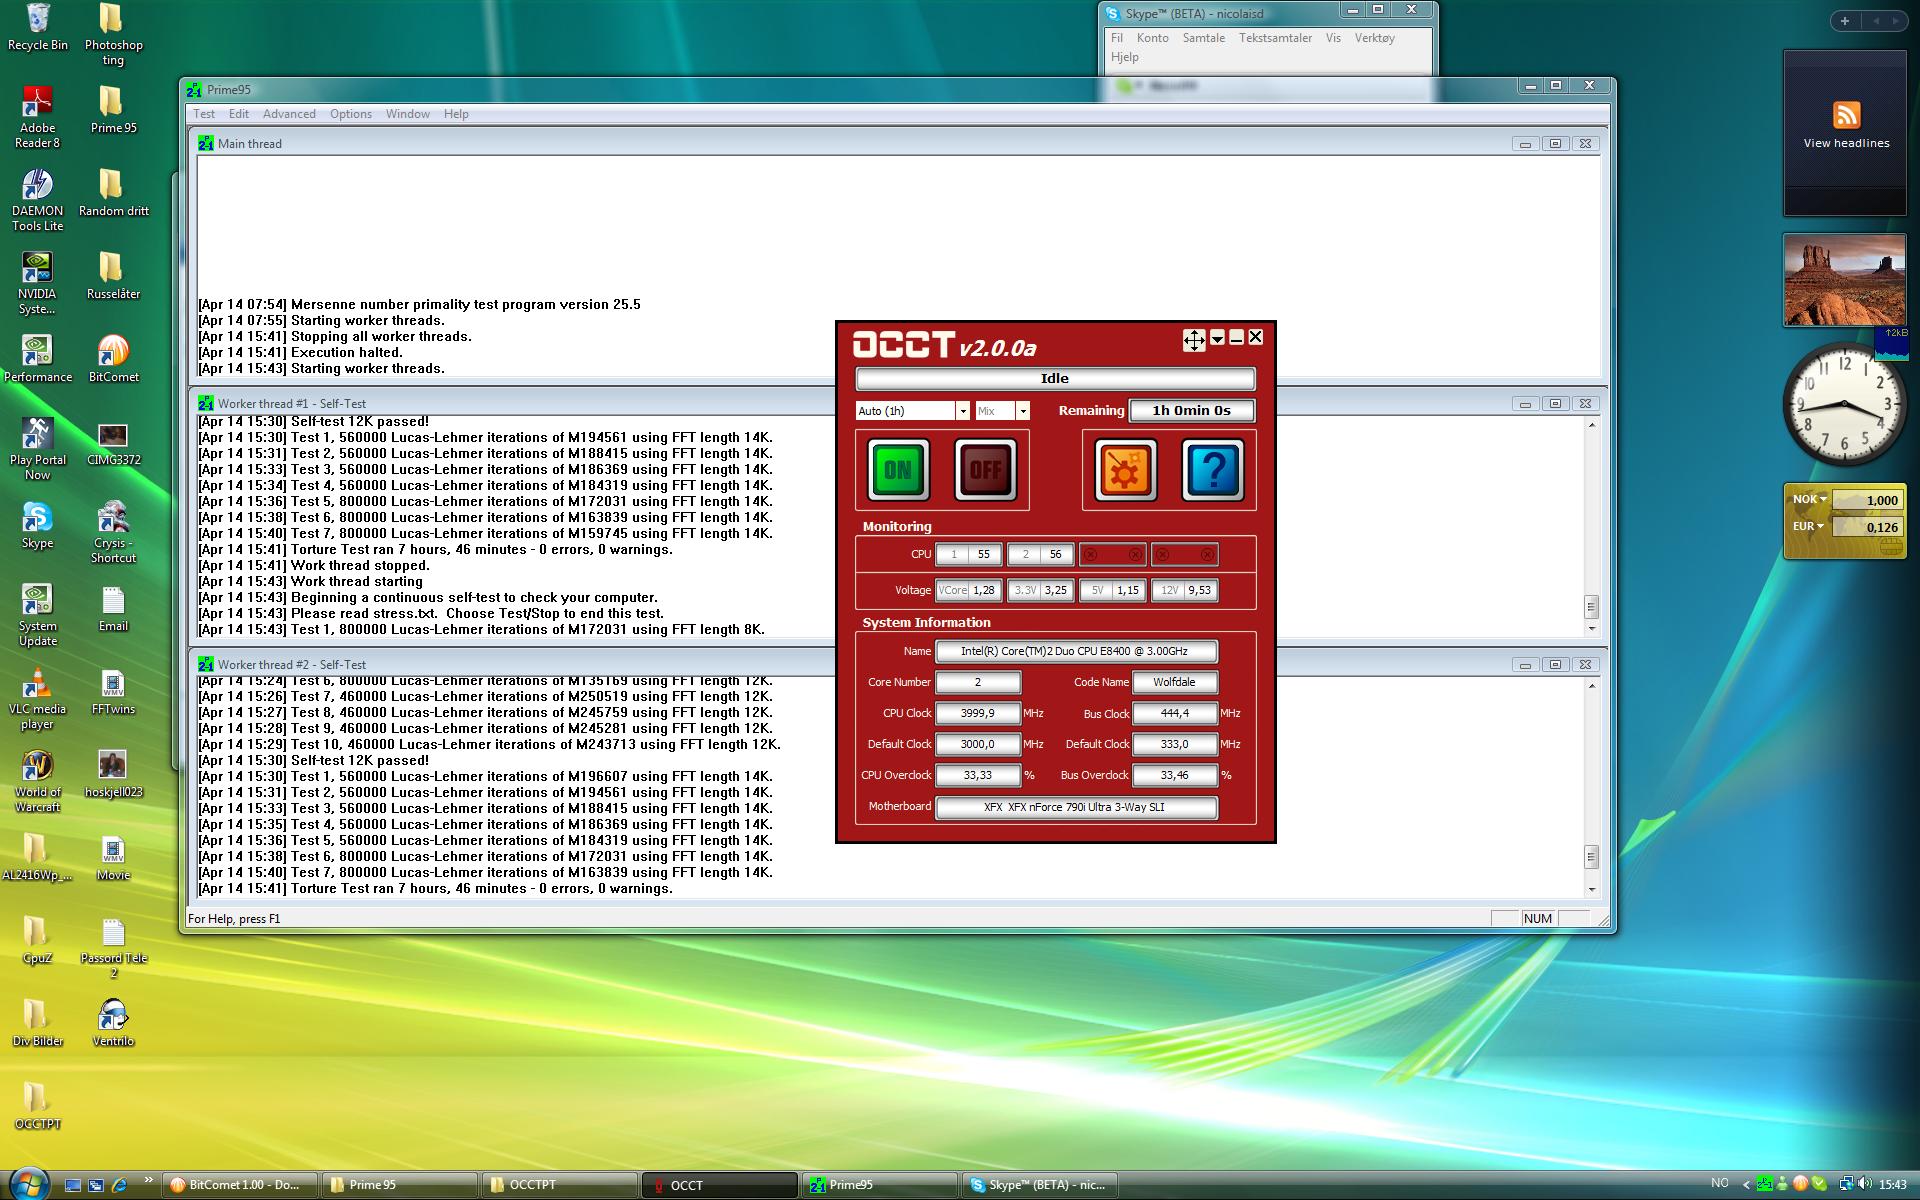1920x1200 pixels.
Task: Click Worker thread #1 scrollbar thumb
Action: click(1591, 606)
